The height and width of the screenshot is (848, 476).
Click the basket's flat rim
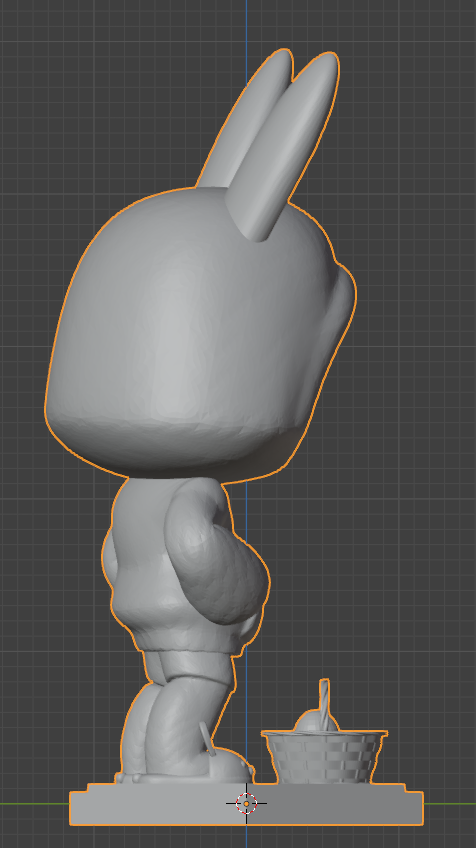324,734
